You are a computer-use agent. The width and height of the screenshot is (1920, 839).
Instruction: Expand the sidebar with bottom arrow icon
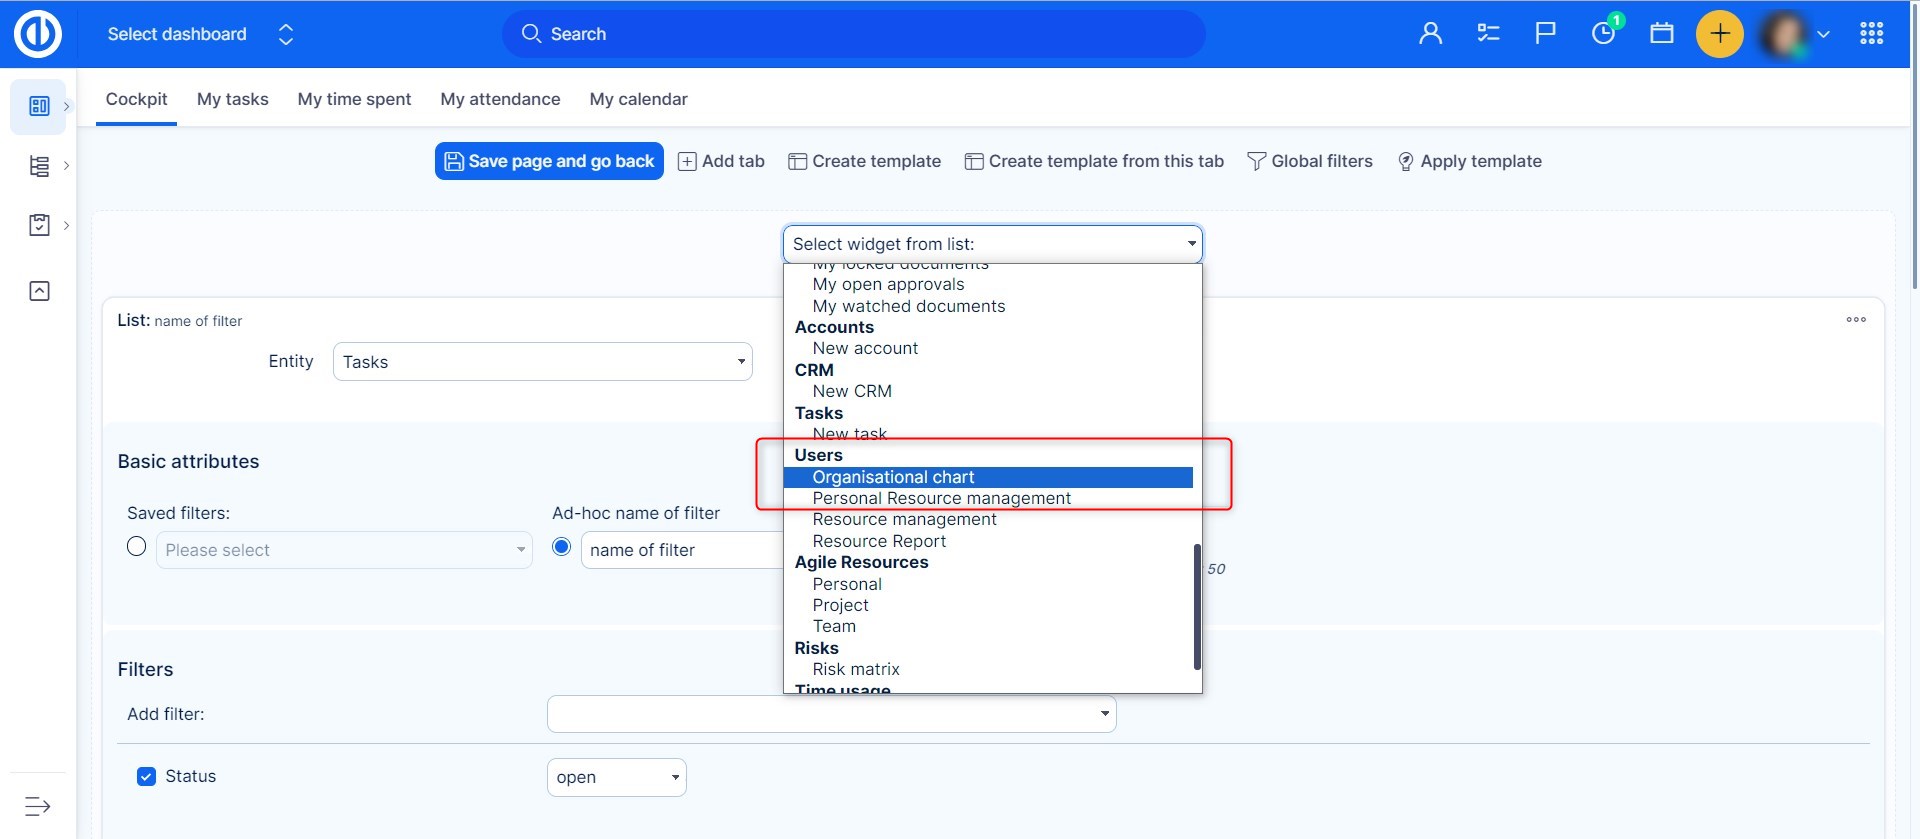tap(38, 806)
